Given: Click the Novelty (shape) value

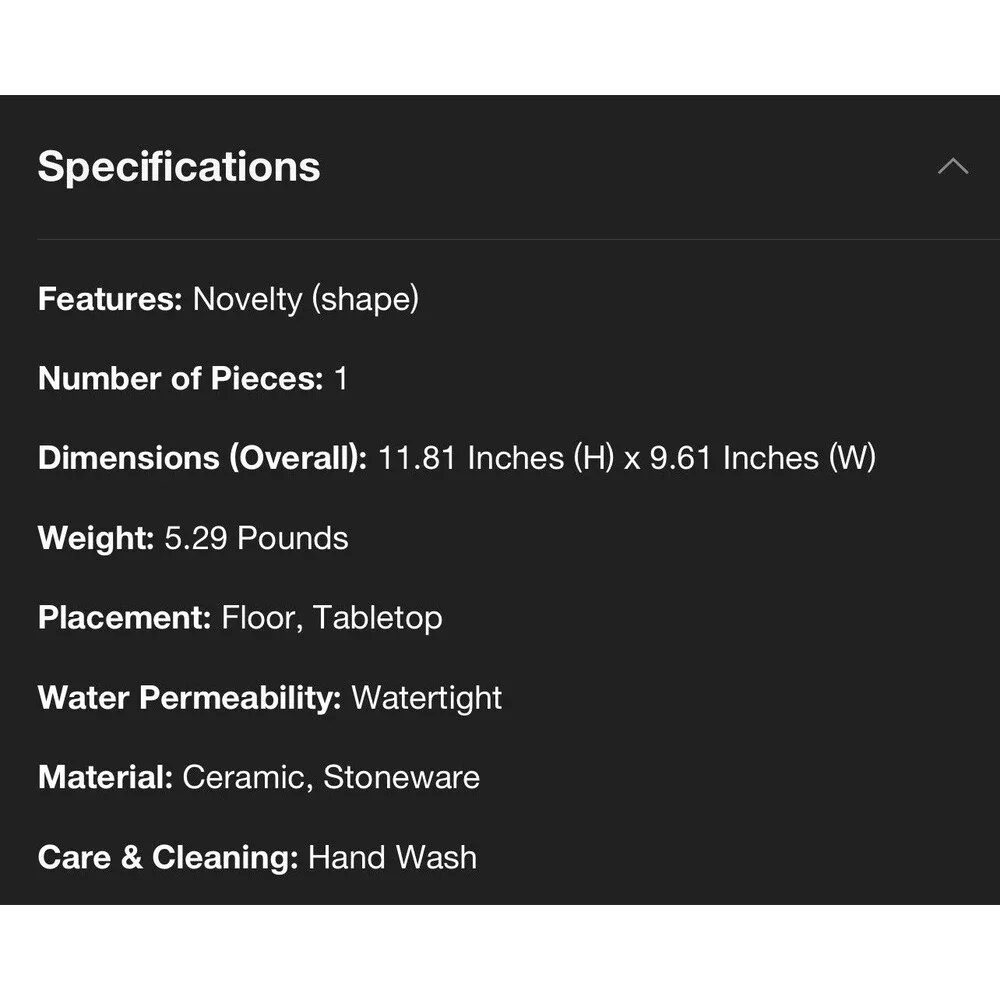Looking at the screenshot, I should 305,299.
